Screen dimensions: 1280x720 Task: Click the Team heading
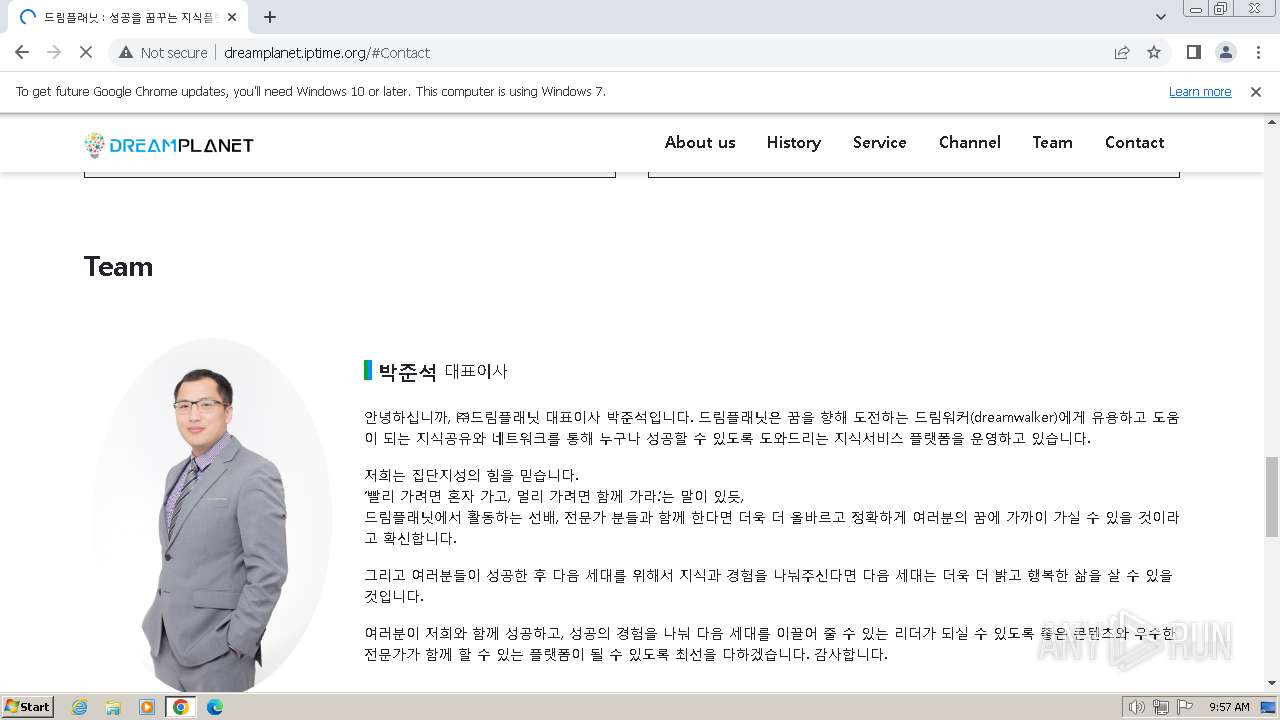[x=118, y=267]
